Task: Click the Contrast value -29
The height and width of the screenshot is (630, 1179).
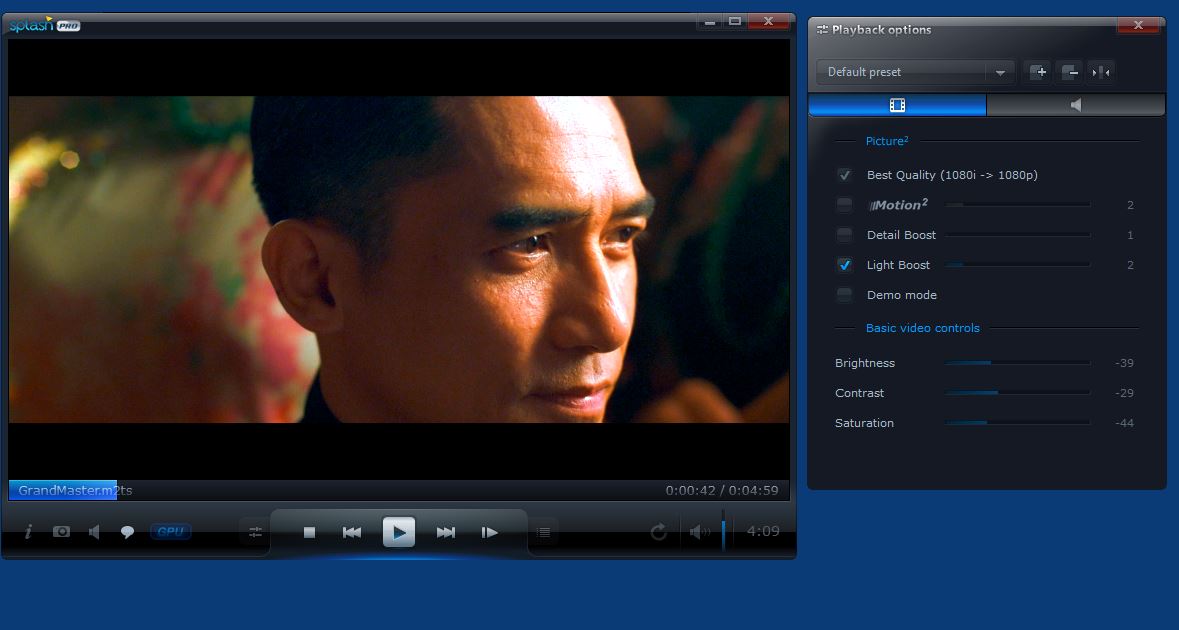Action: click(1124, 393)
